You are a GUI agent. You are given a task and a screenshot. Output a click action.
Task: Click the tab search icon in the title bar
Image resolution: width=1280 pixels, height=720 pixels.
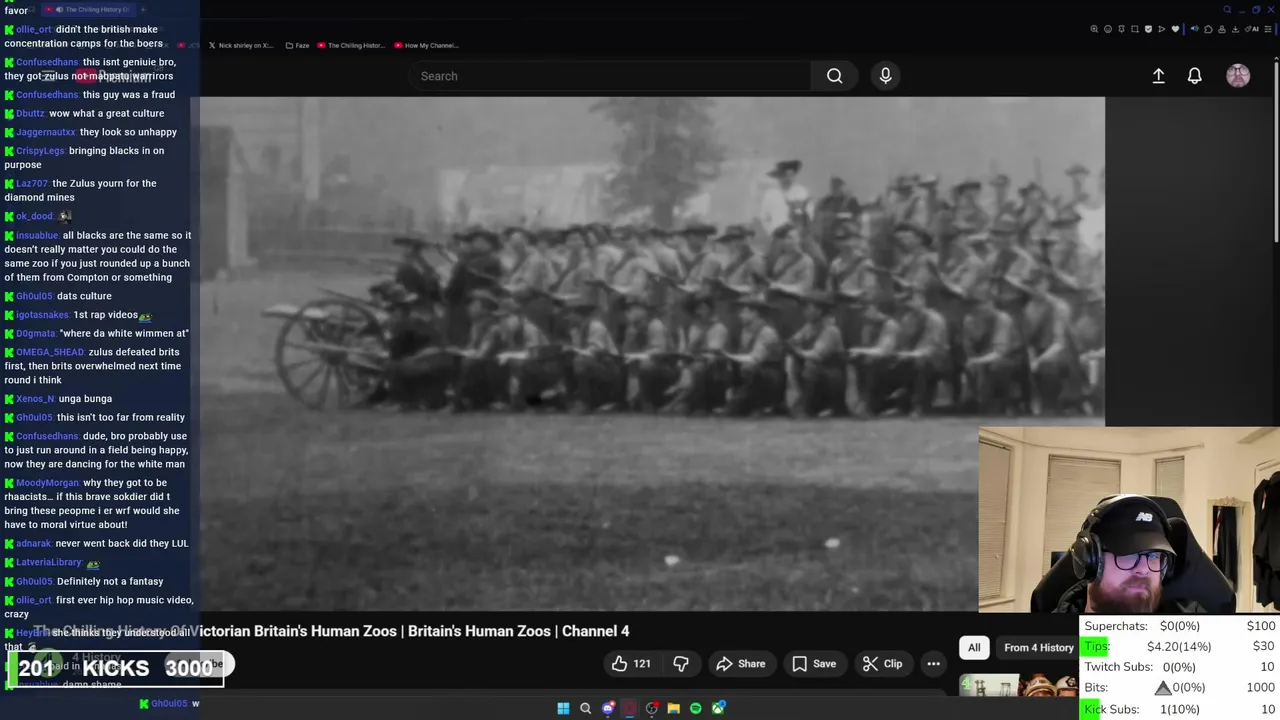coord(1227,10)
